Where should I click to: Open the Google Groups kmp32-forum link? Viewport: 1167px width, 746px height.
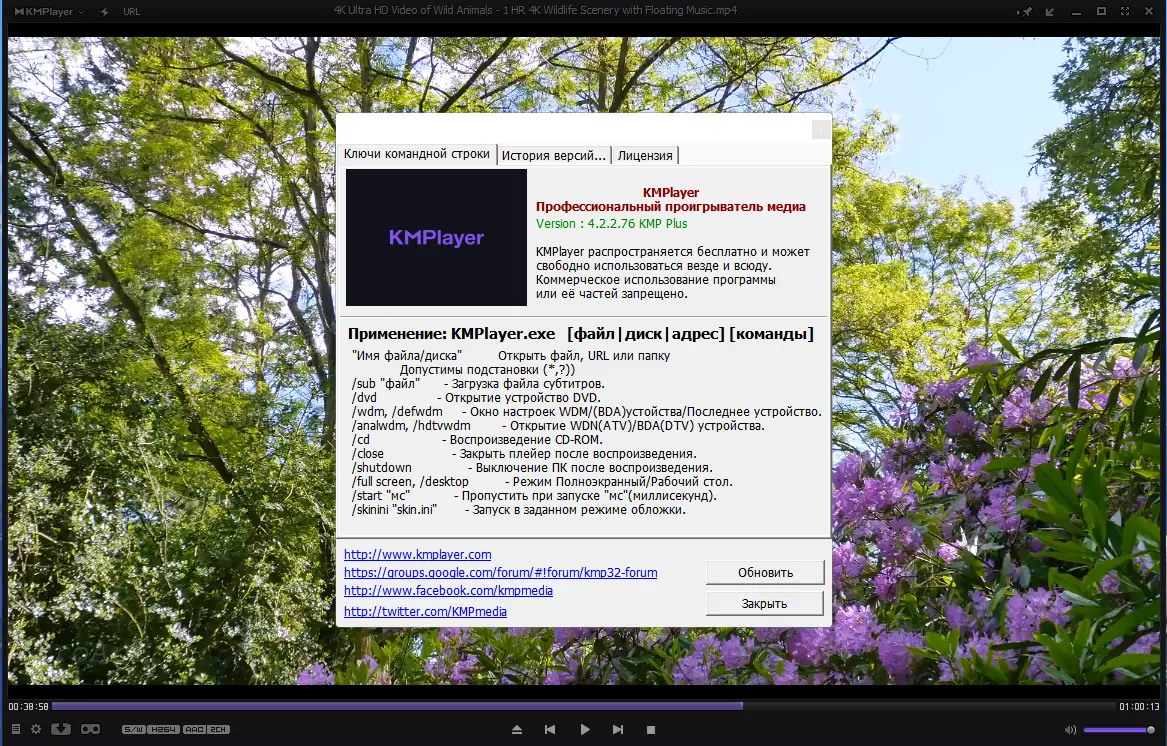500,572
